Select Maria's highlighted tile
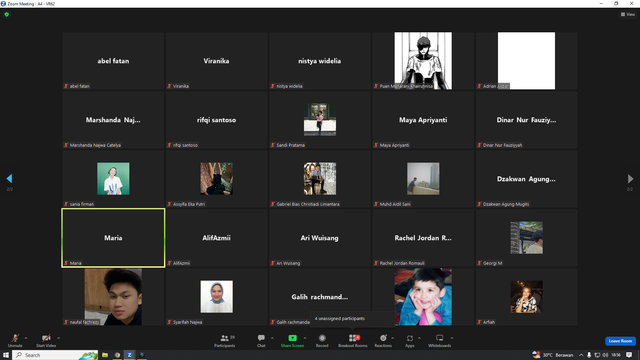 tap(113, 238)
